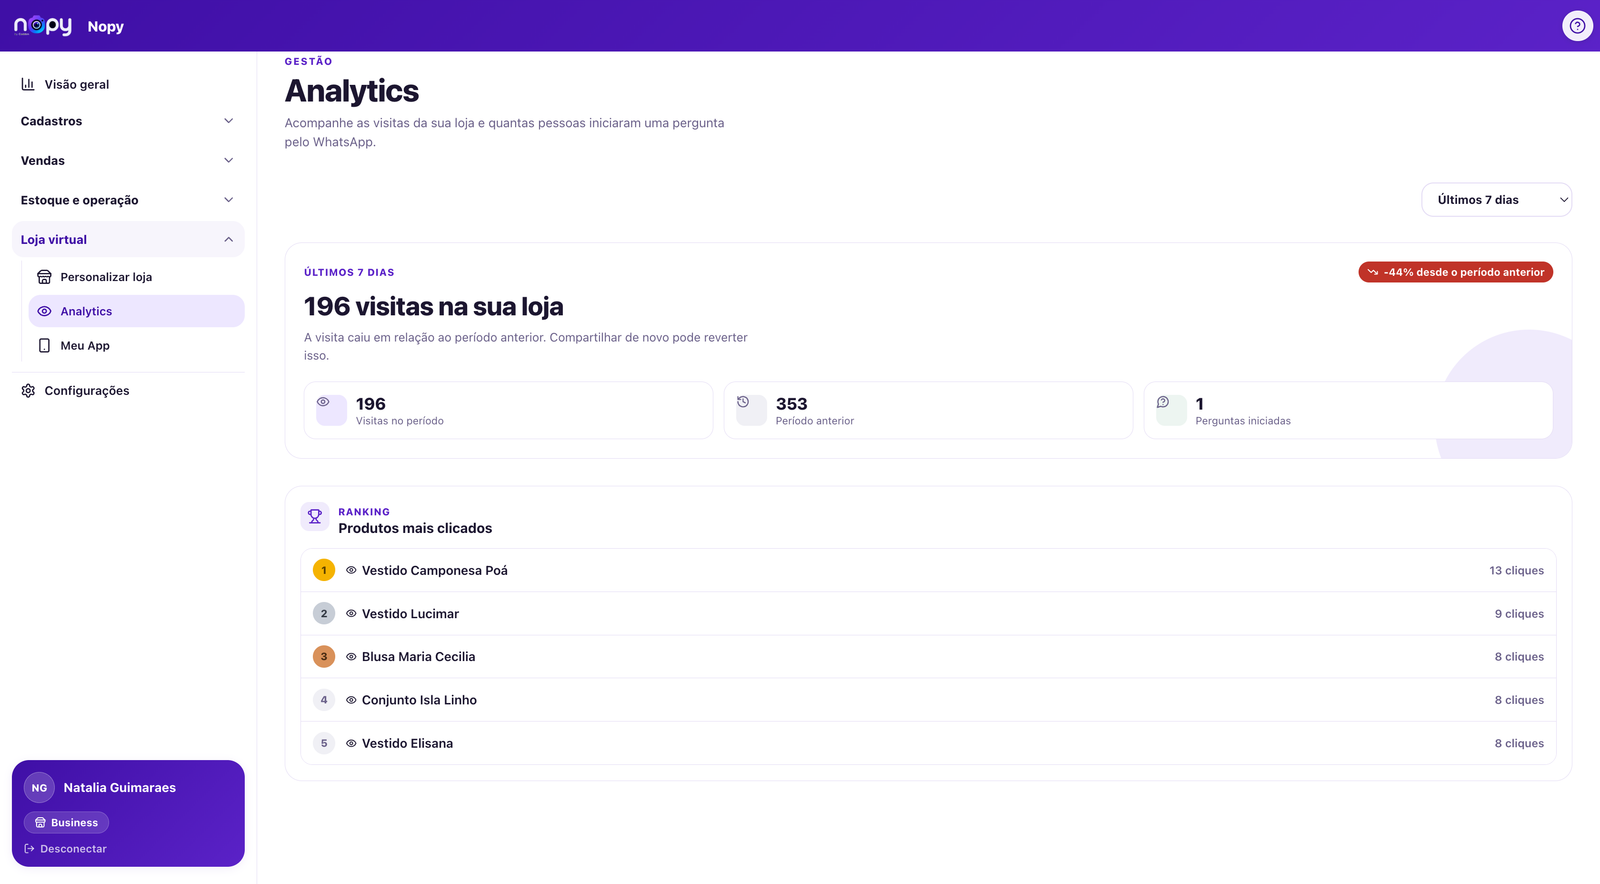This screenshot has height=884, width=1600.
Task: Click the logout arrow icon next to Desconectar
Action: pos(29,849)
